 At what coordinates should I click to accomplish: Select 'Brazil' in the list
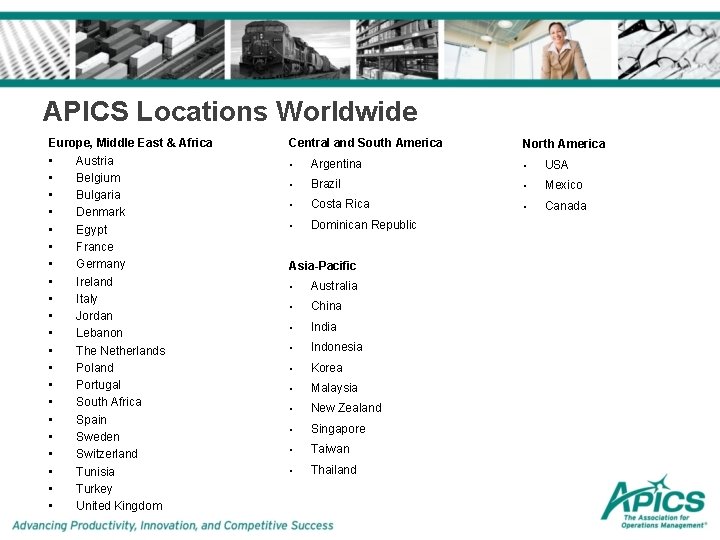pyautogui.click(x=326, y=184)
